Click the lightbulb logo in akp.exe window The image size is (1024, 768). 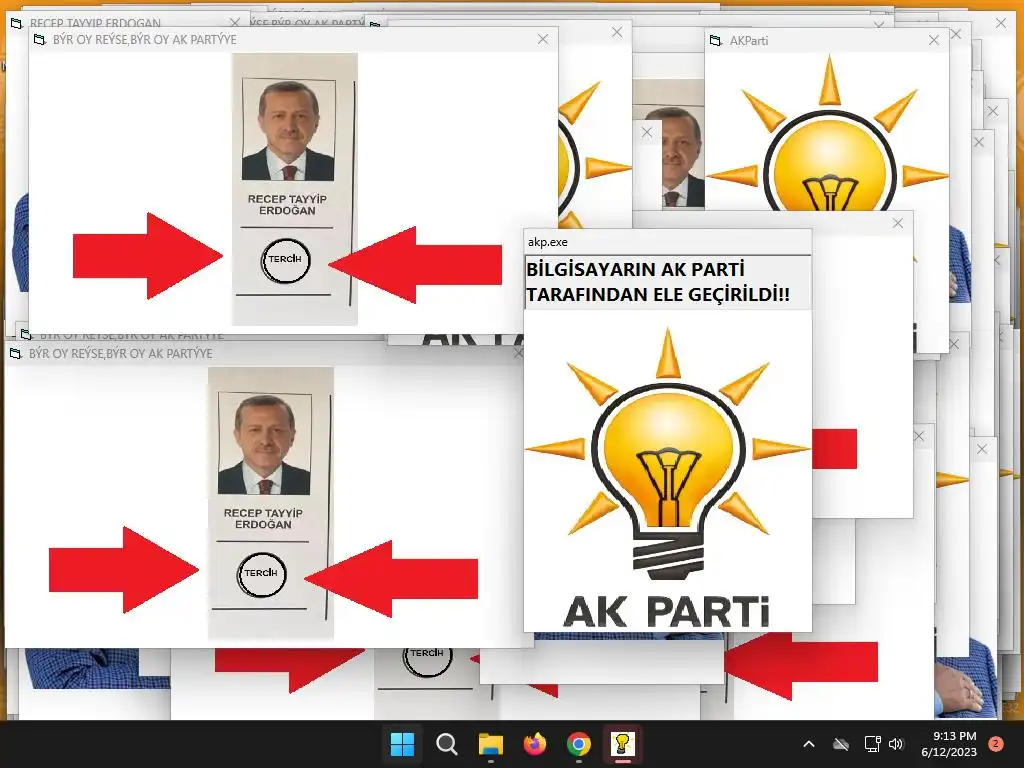pyautogui.click(x=668, y=454)
